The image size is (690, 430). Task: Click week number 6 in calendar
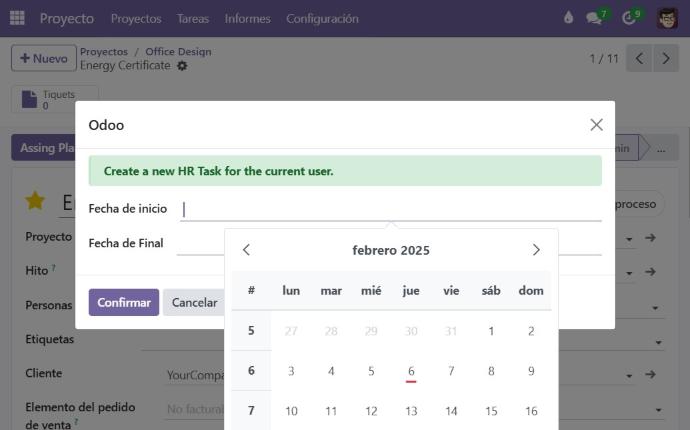(x=251, y=371)
